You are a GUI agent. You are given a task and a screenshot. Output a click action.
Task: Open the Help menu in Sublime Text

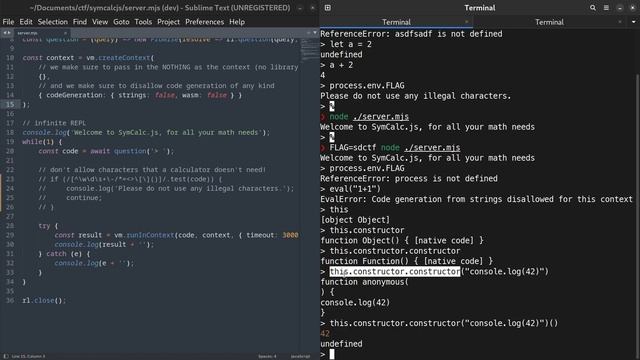(x=237, y=22)
